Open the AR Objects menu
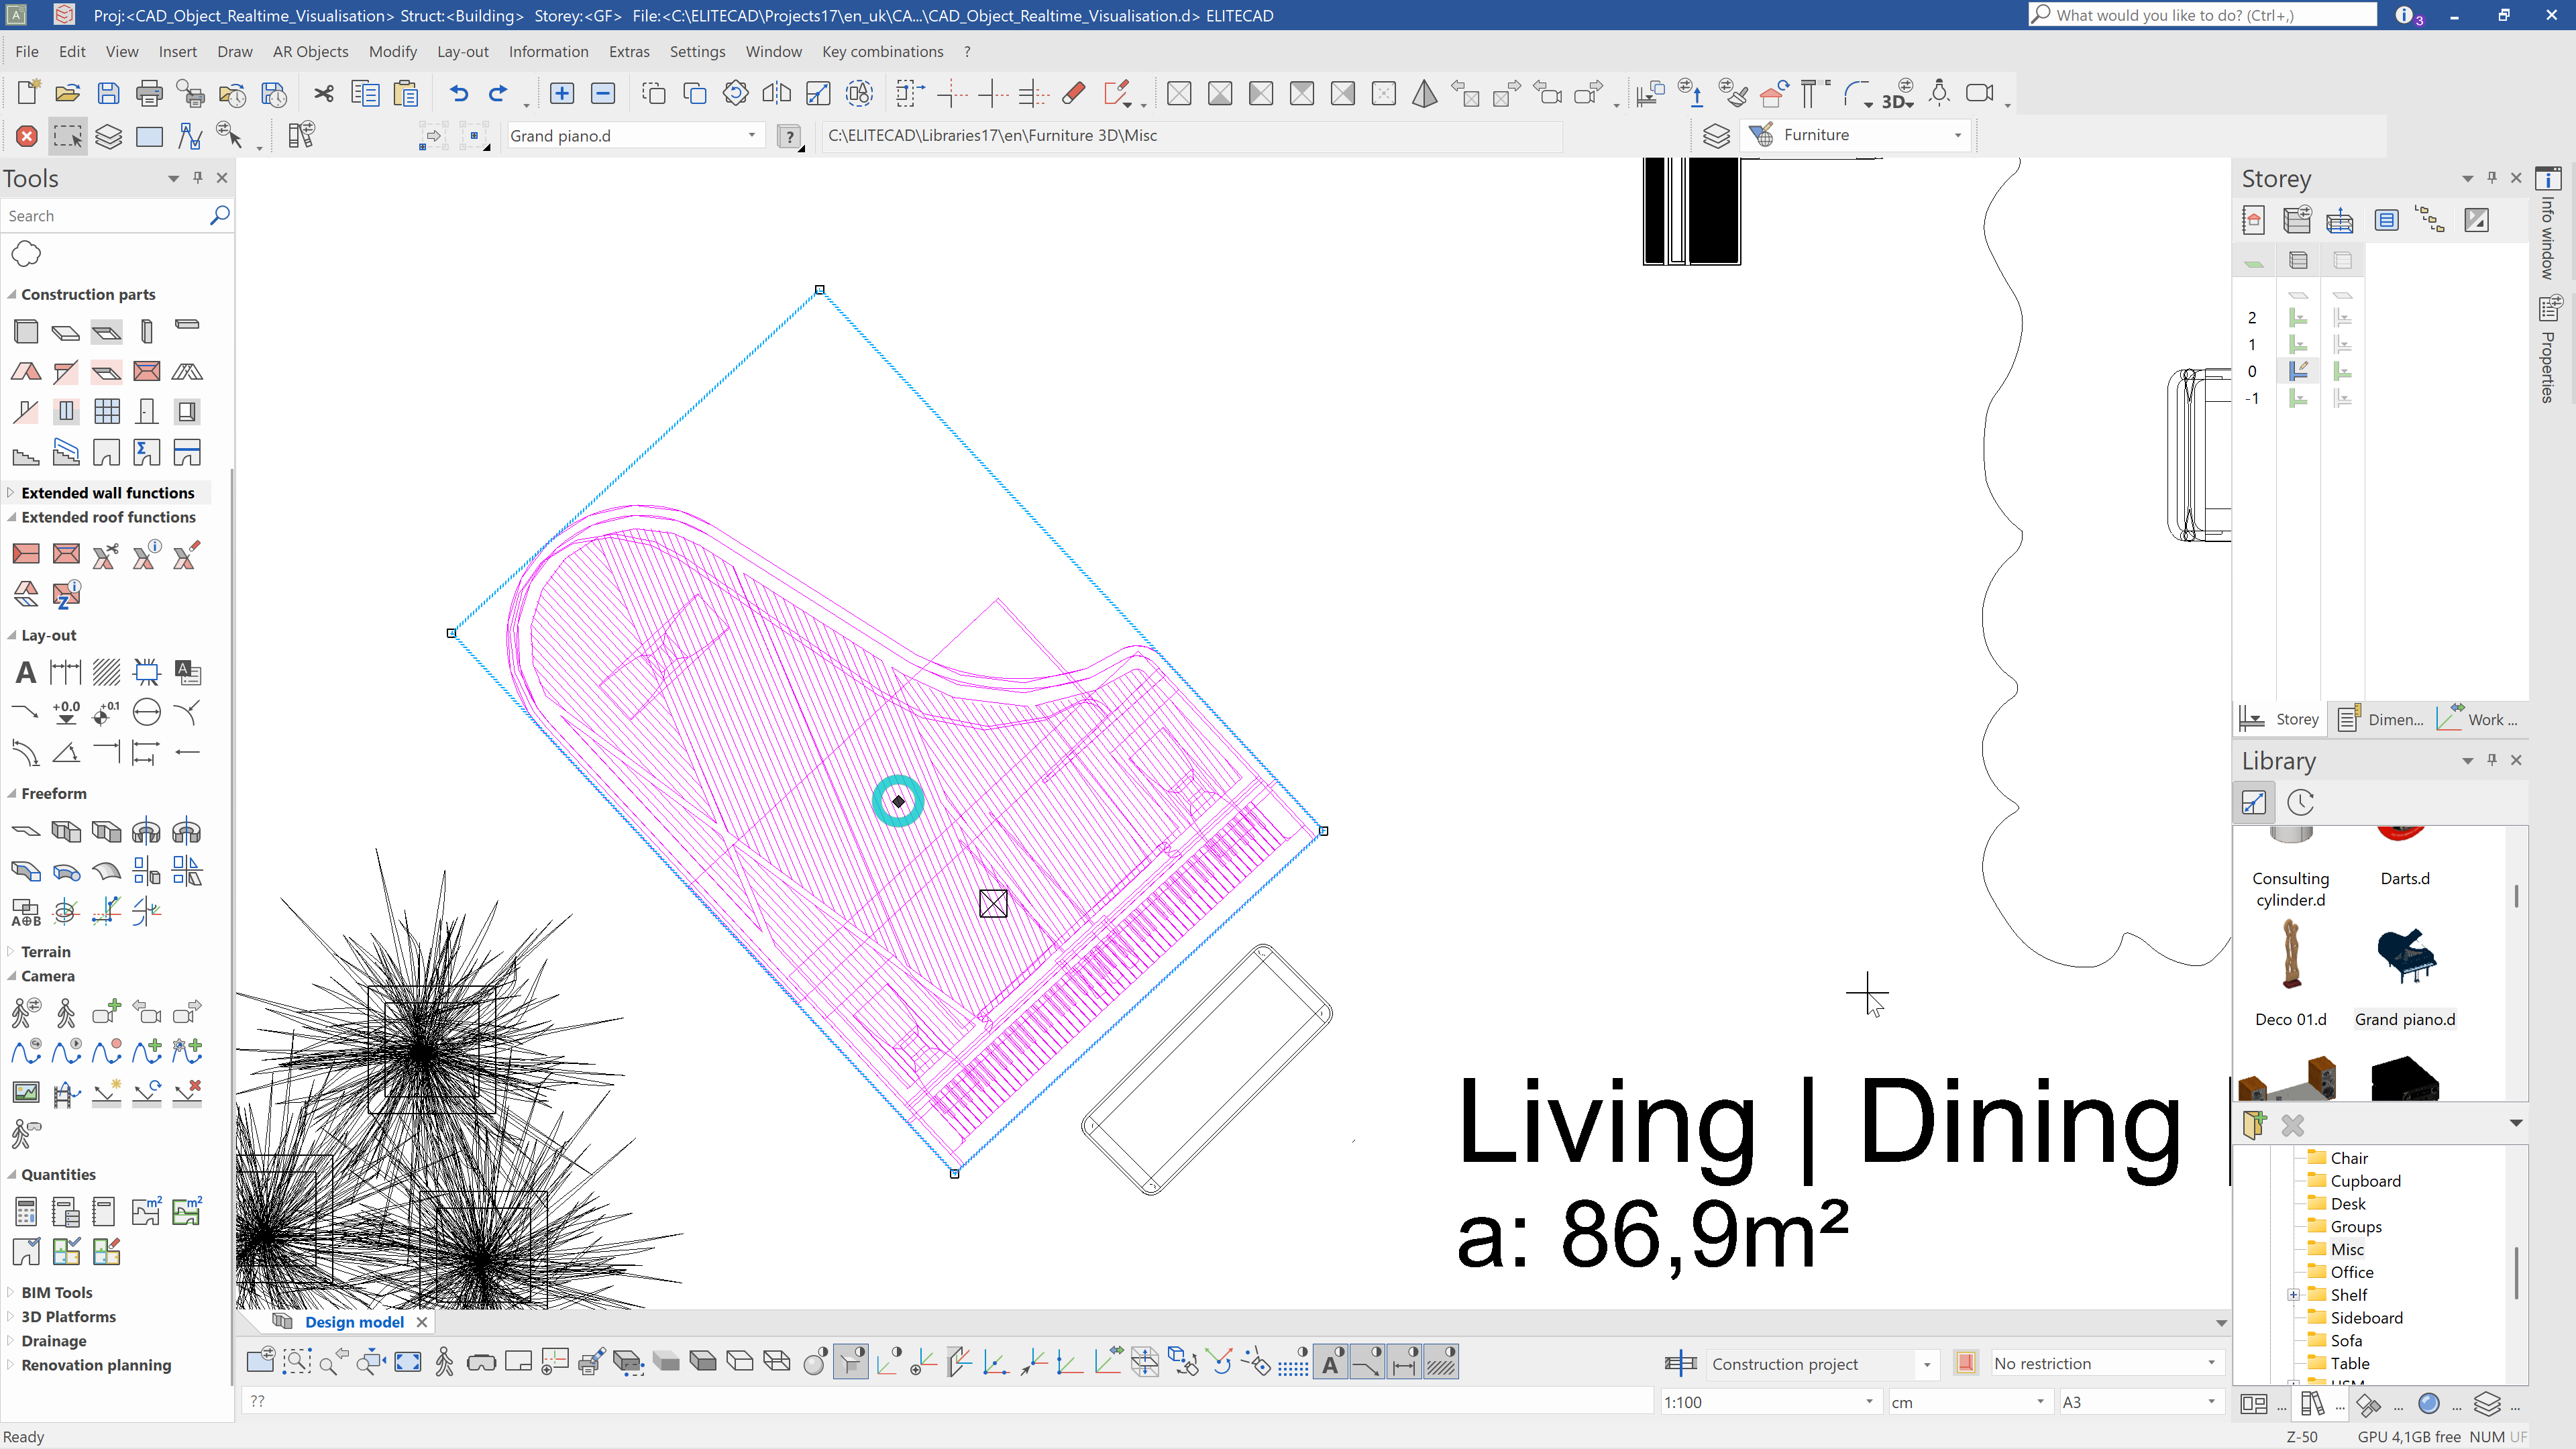 point(310,51)
